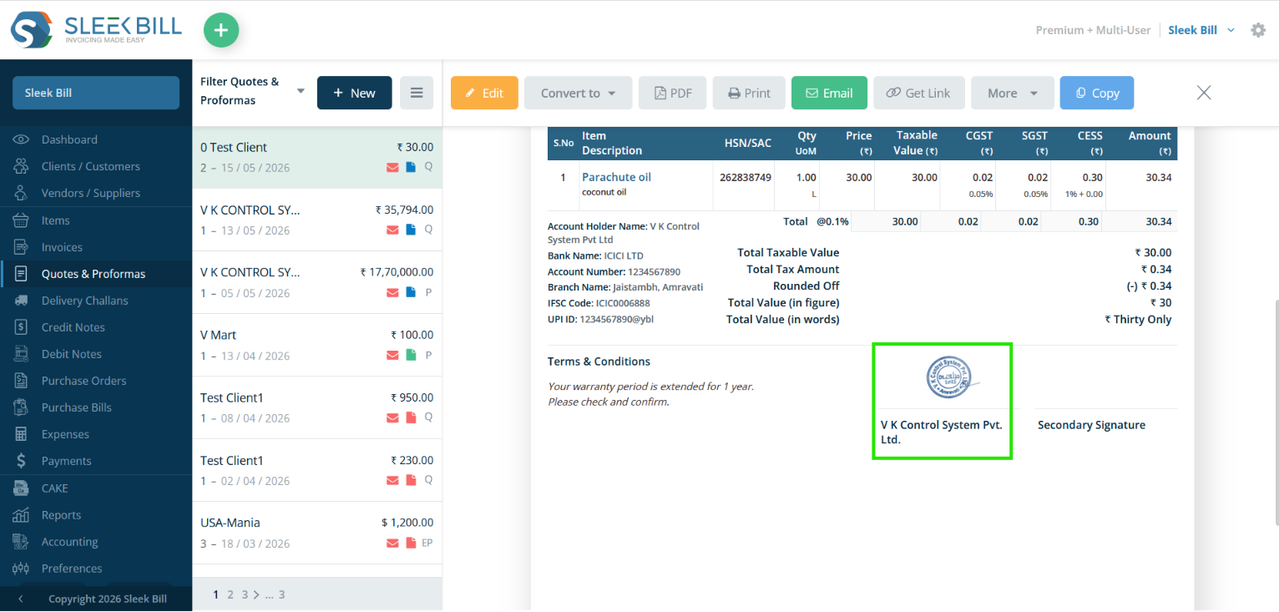Click the Expenses calculator icon
Viewport: 1279px width, 612px height.
pyautogui.click(x=21, y=434)
